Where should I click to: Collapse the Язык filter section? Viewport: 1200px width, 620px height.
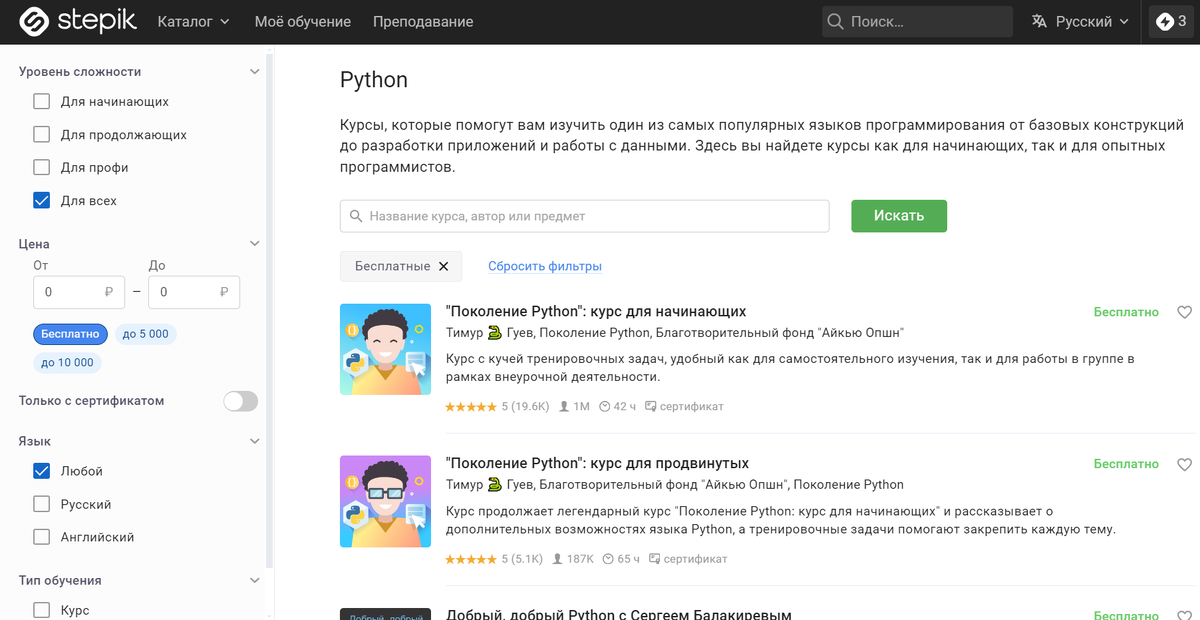tap(254, 441)
